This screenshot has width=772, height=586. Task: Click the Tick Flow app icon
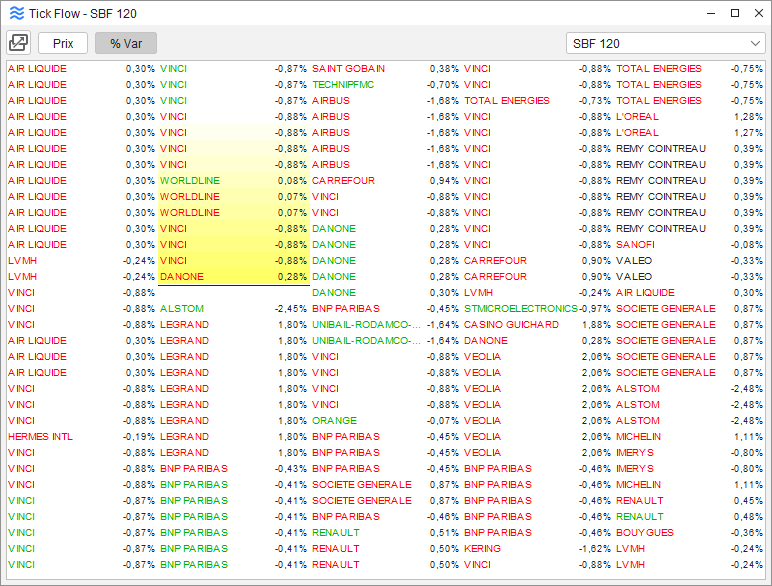click(15, 13)
